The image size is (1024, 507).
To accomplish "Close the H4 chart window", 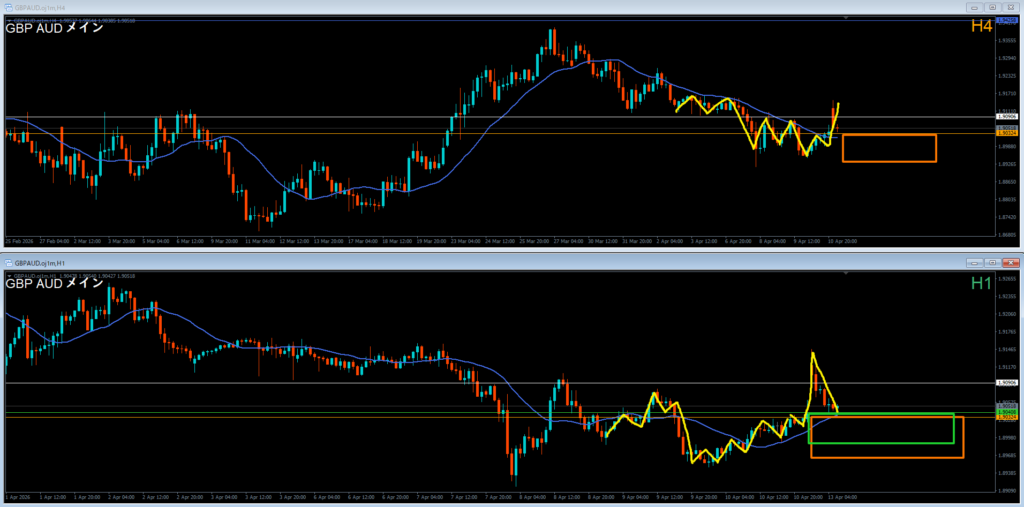I will (1011, 6).
